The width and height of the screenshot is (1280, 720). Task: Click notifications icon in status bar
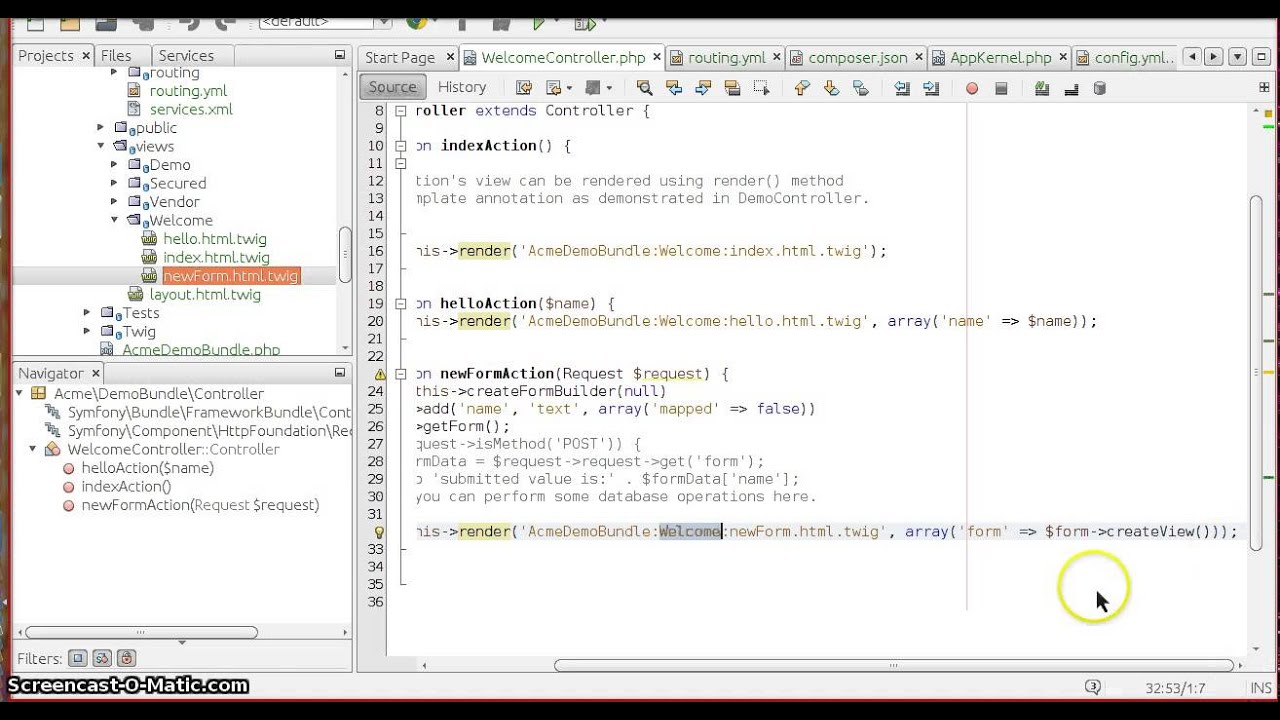coord(1093,687)
